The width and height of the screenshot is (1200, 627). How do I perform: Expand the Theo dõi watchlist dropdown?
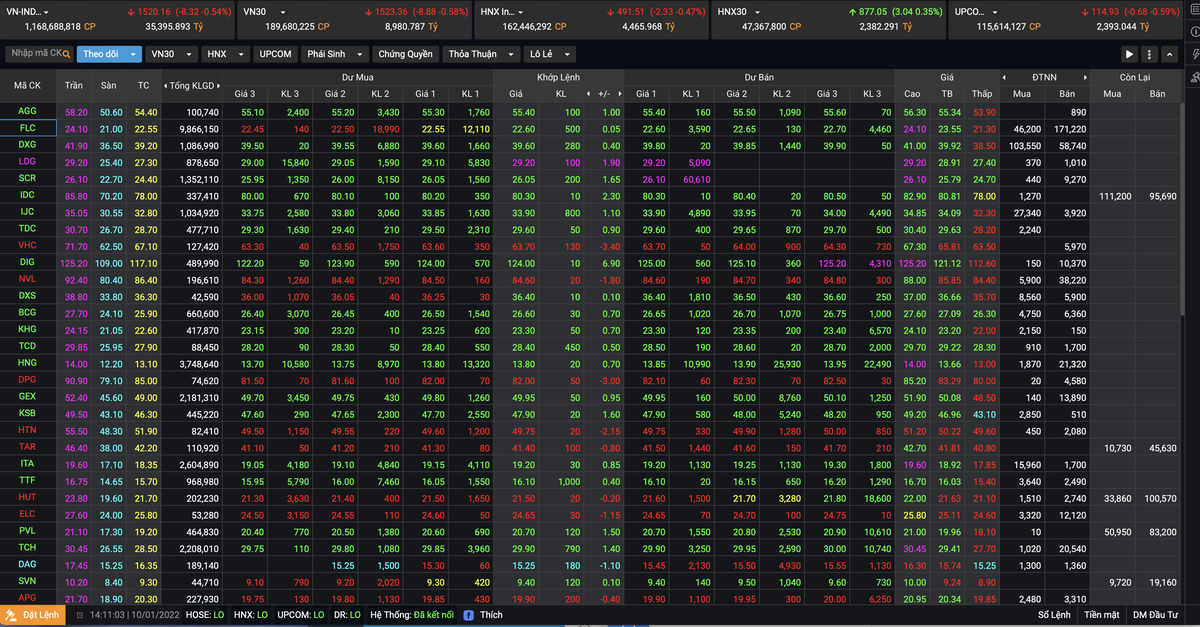[132, 54]
